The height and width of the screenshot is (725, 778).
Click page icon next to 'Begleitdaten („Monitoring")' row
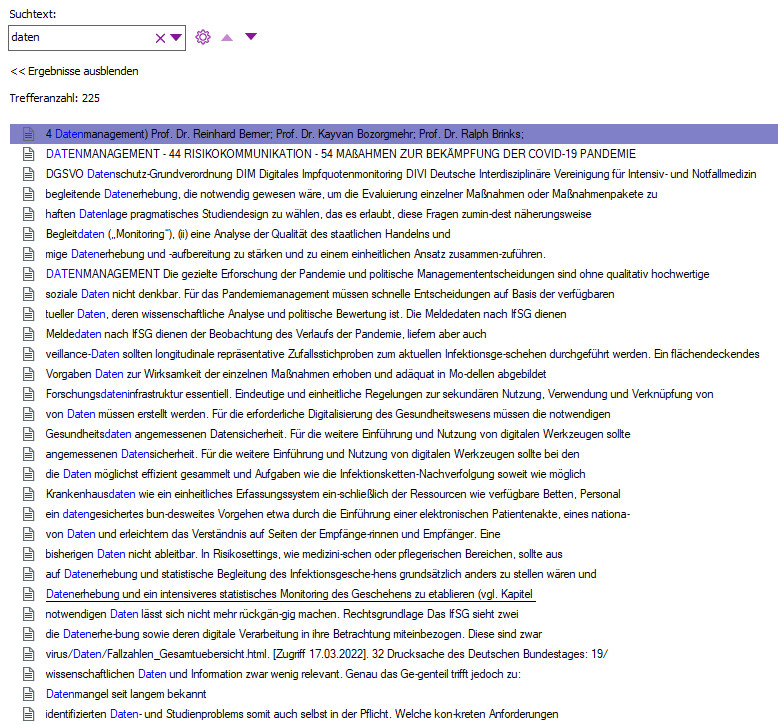click(29, 234)
